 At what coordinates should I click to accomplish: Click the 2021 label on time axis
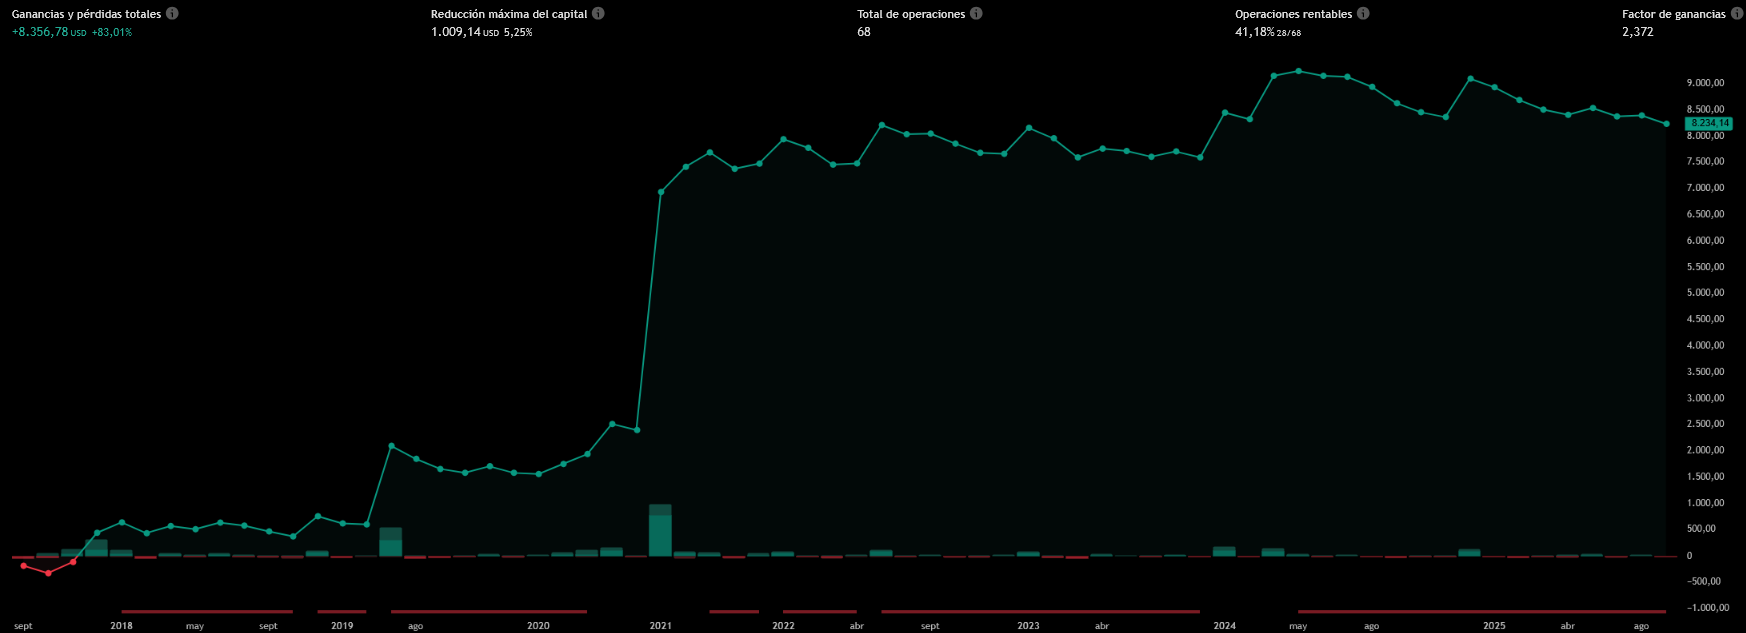pyautogui.click(x=660, y=626)
